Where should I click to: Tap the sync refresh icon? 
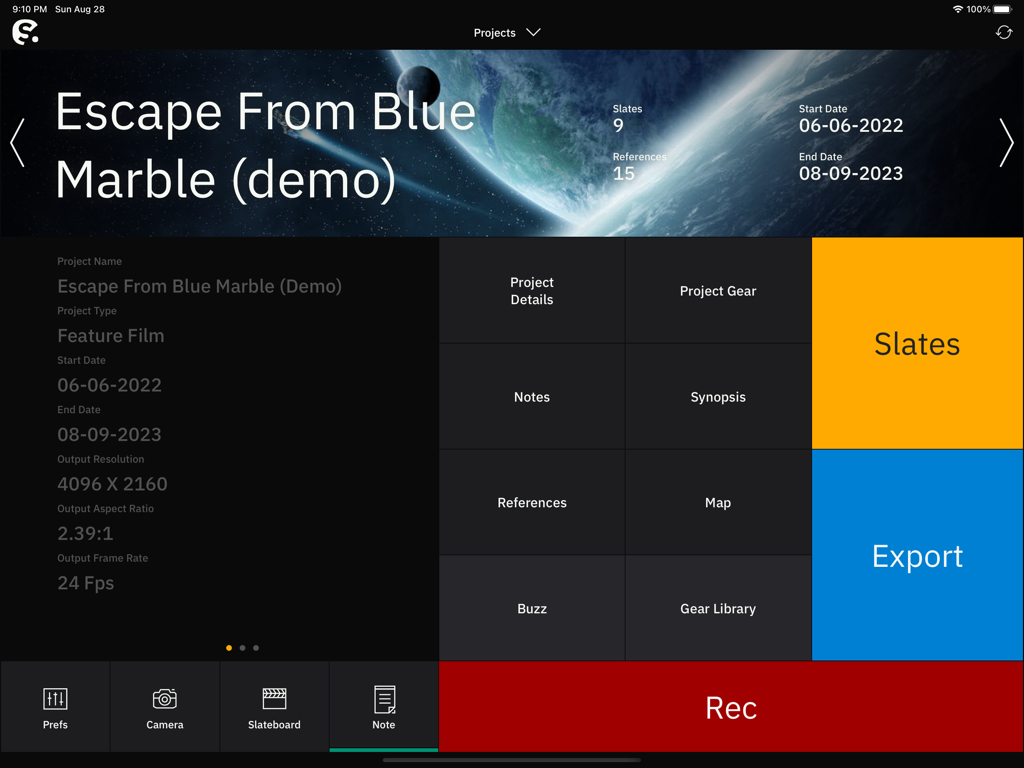click(x=1003, y=31)
